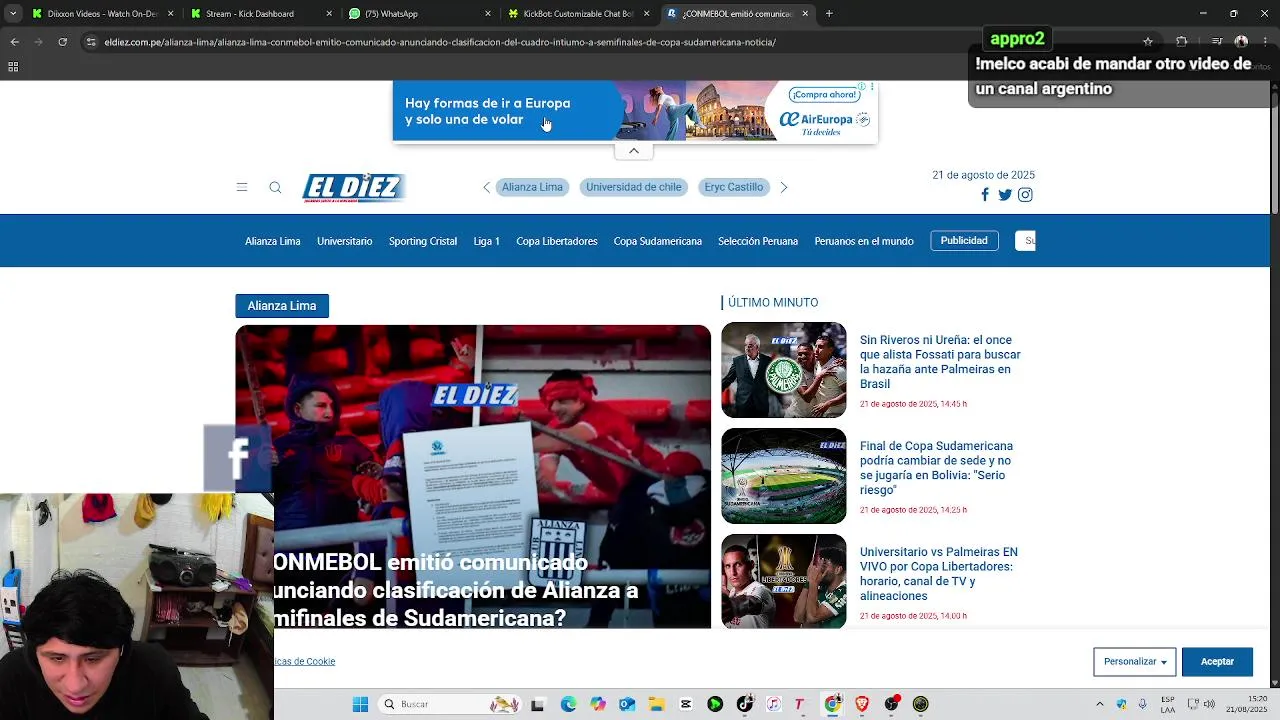Open Brave browser from taskbar
The width and height of the screenshot is (1280, 720).
[x=862, y=704]
